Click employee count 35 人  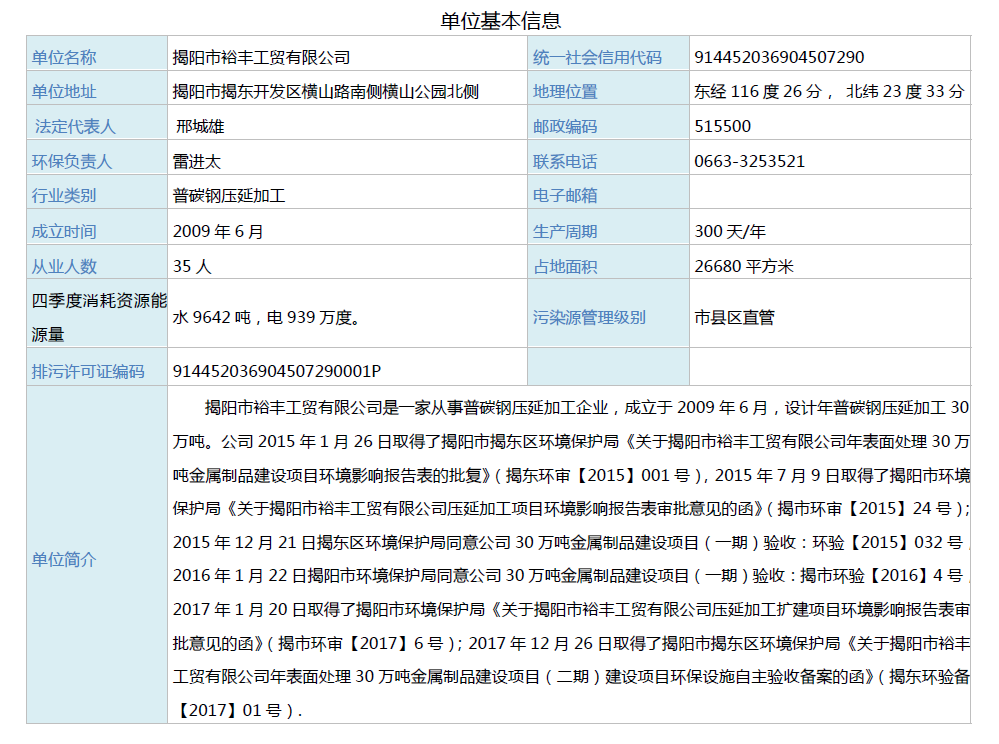click(192, 266)
